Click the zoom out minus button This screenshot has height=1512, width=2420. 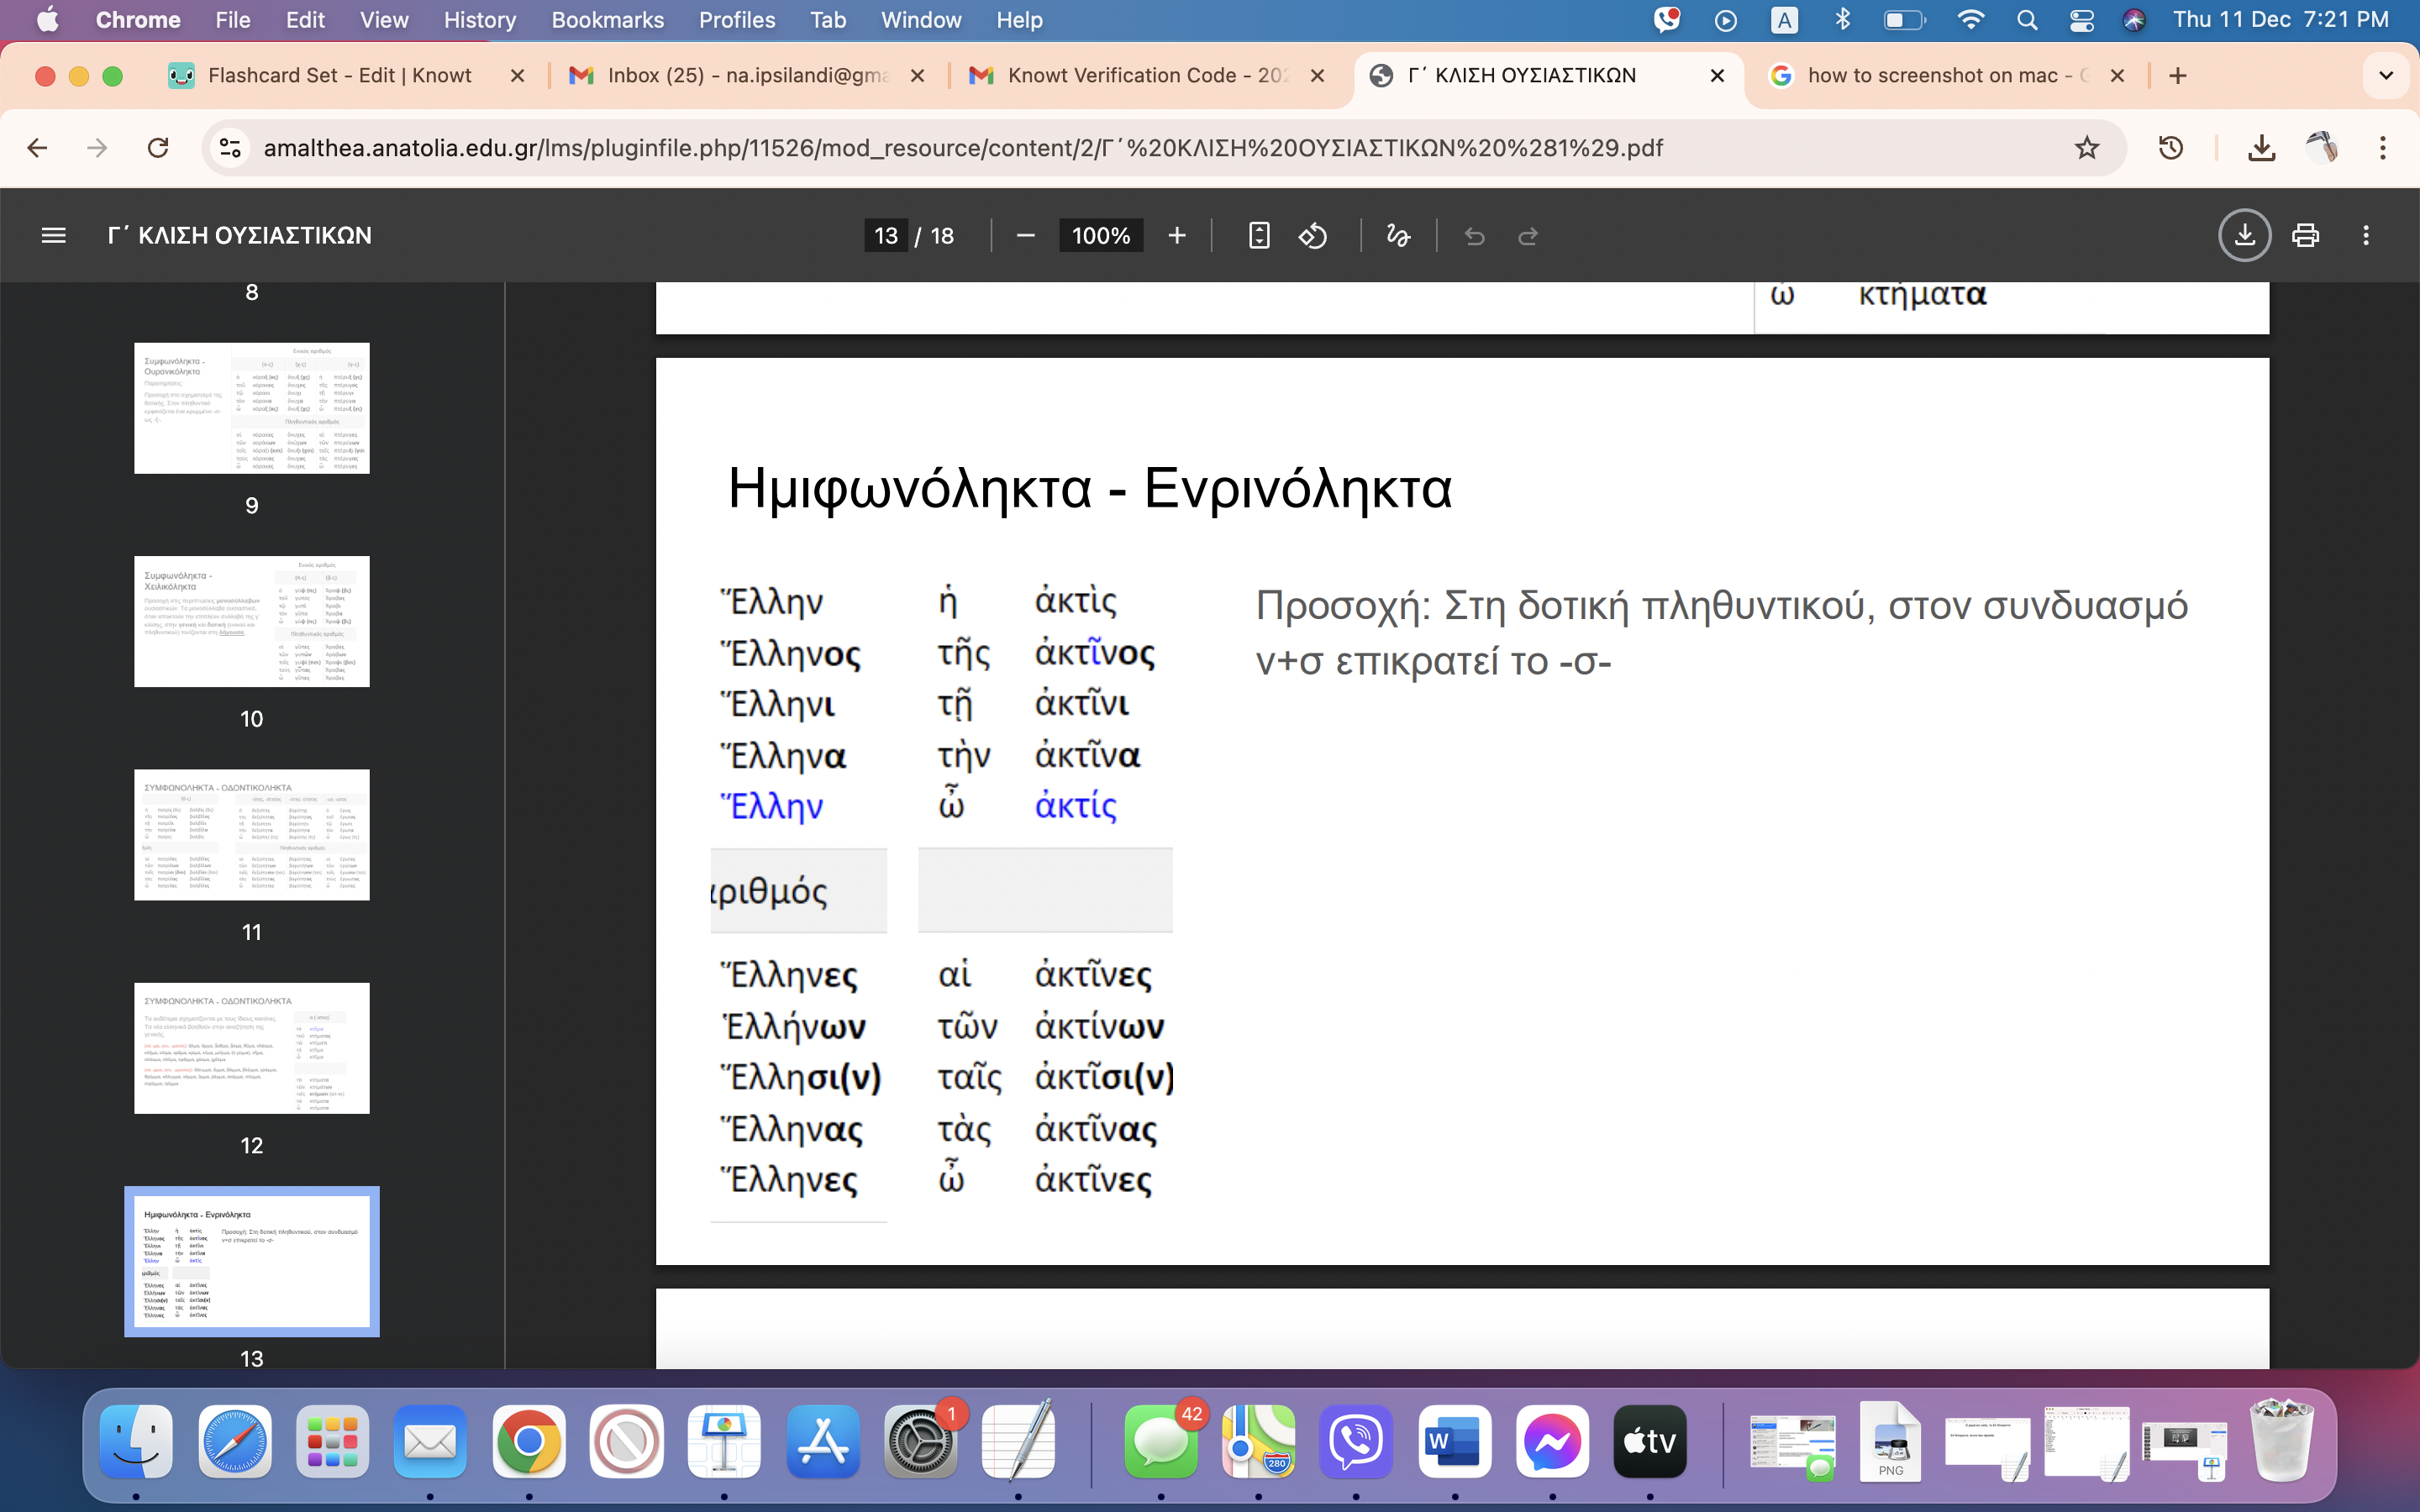click(1025, 236)
